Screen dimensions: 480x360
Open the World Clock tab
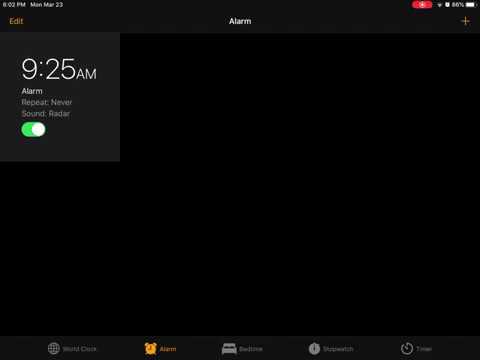pyautogui.click(x=72, y=349)
